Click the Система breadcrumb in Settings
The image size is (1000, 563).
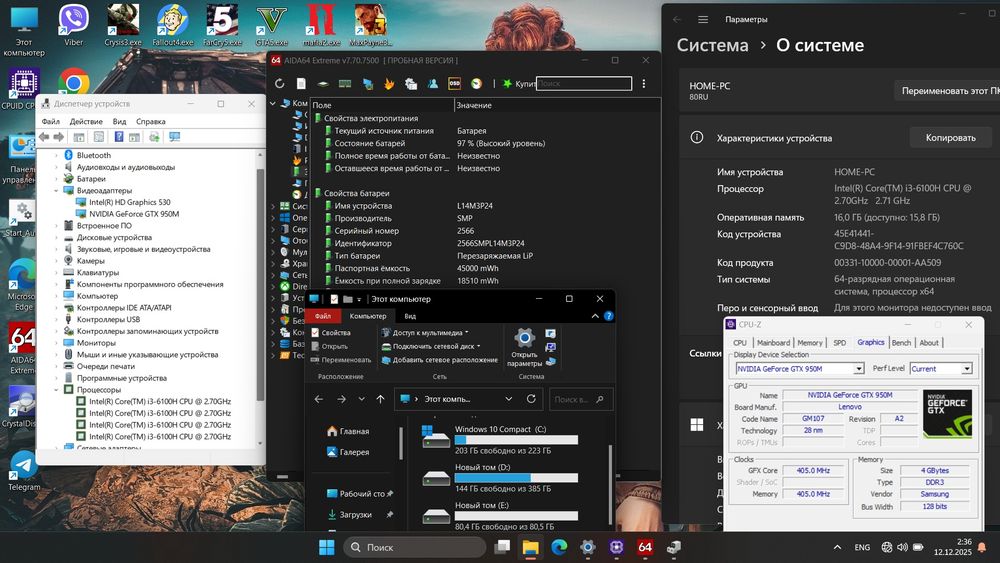point(712,45)
